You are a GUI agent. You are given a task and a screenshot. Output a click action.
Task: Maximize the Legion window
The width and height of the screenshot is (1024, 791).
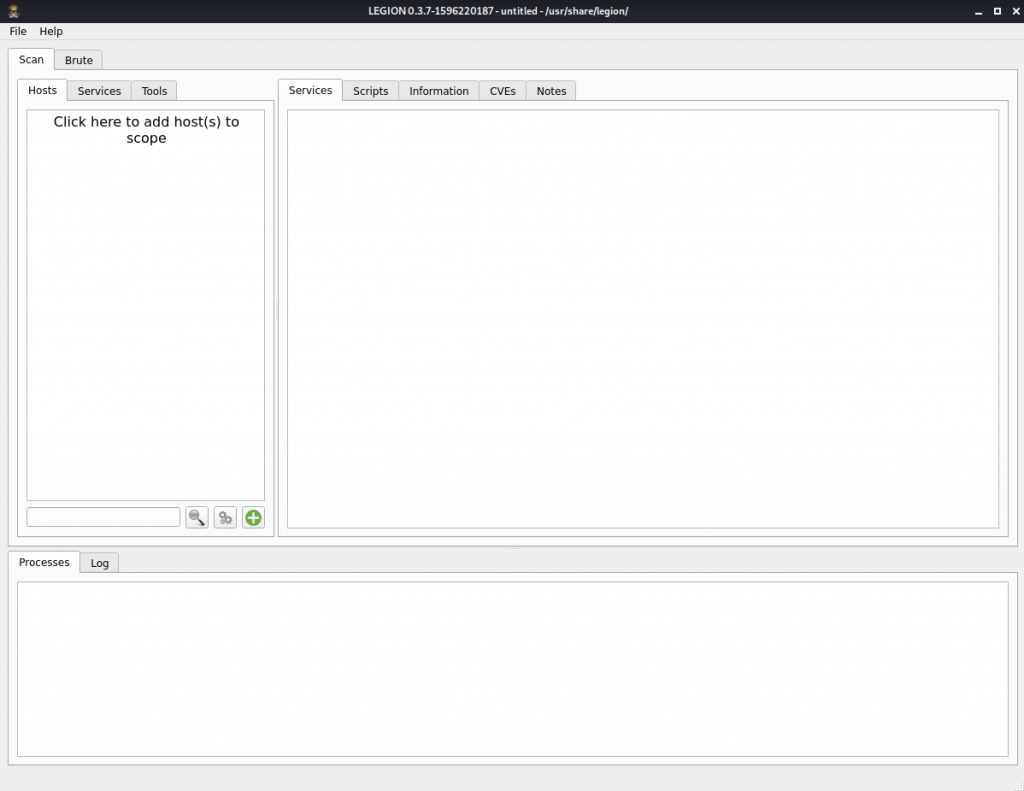997,11
